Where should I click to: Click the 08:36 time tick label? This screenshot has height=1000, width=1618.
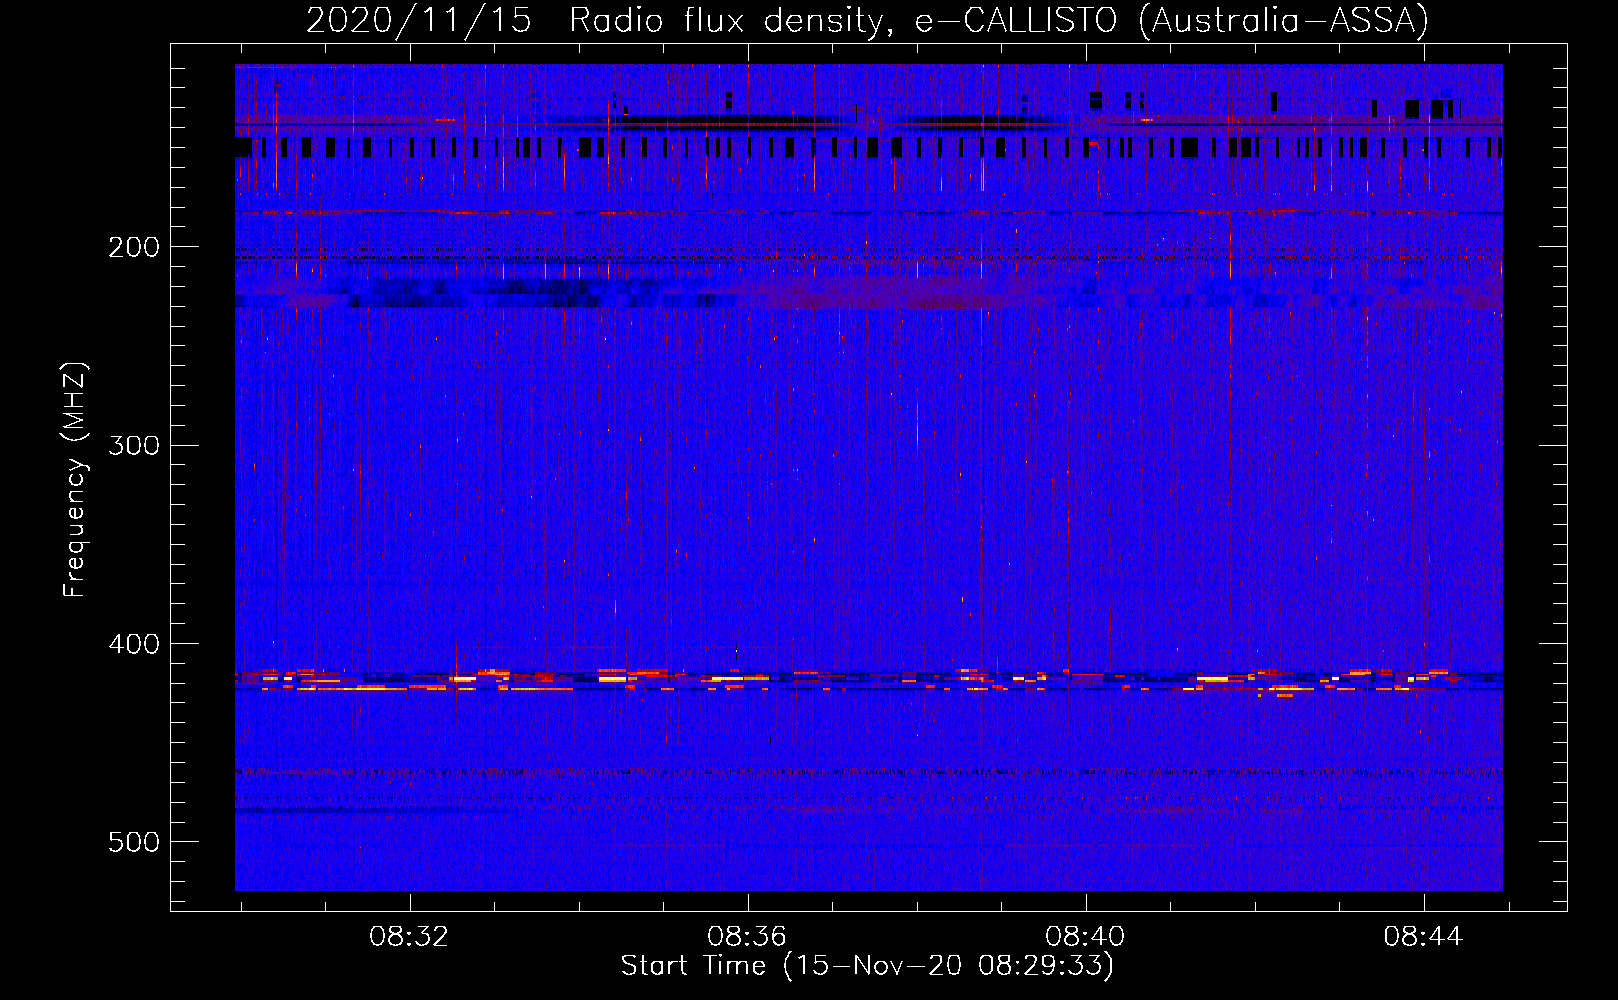[x=747, y=937]
